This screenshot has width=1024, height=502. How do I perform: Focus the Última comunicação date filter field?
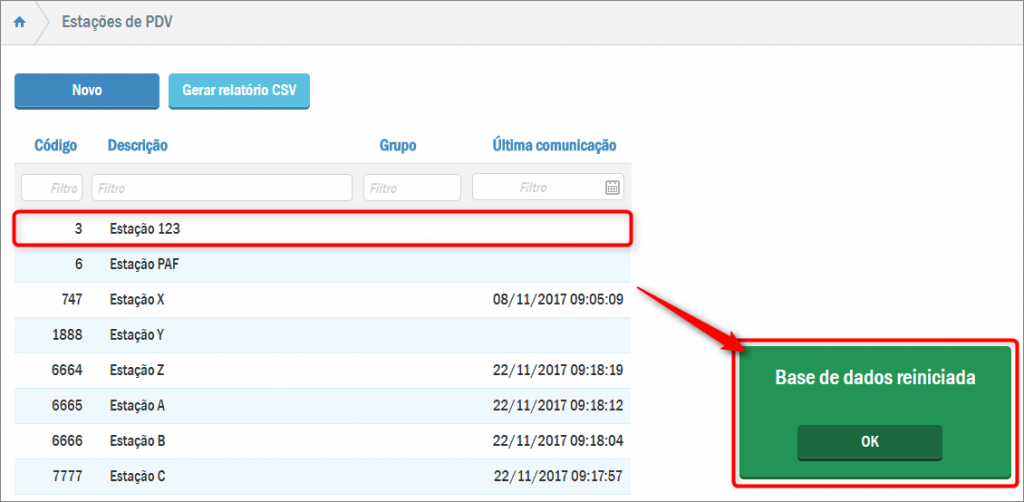coord(537,187)
